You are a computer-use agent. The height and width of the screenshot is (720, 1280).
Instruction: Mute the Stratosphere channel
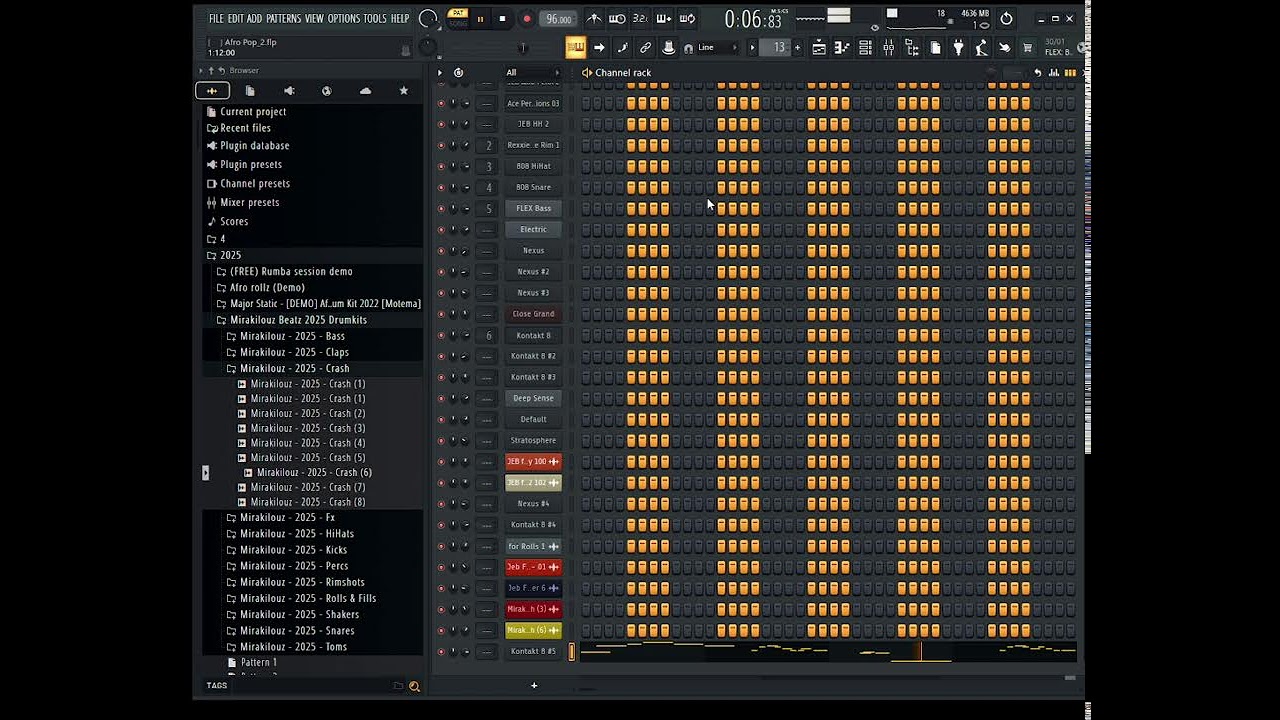tap(441, 440)
